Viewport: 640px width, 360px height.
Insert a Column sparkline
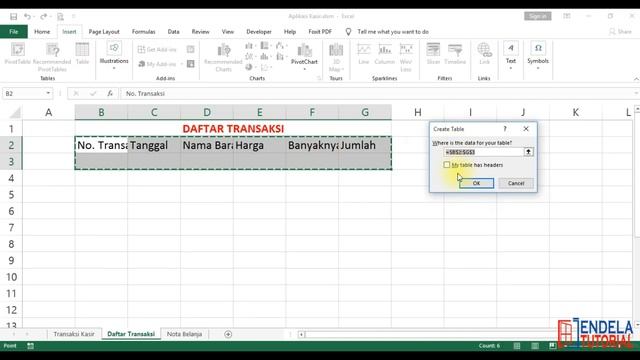(384, 54)
